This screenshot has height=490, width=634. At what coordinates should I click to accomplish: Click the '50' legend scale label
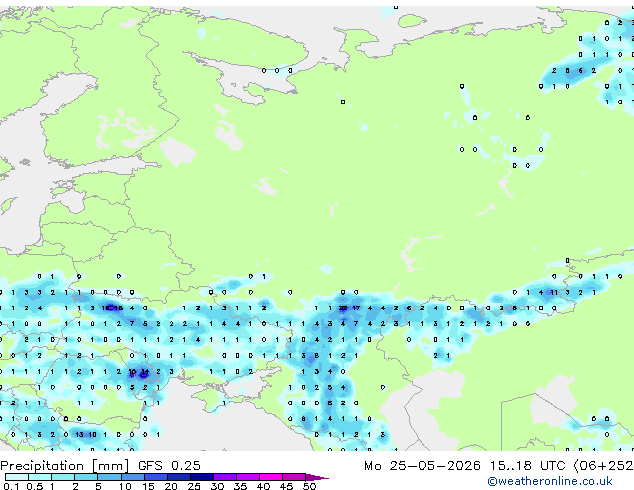click(309, 486)
